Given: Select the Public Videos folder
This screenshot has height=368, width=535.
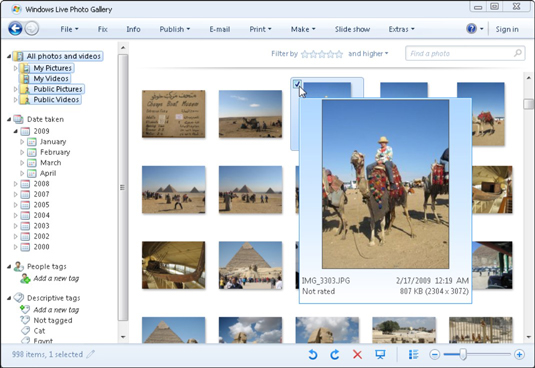Looking at the screenshot, I should [56, 100].
